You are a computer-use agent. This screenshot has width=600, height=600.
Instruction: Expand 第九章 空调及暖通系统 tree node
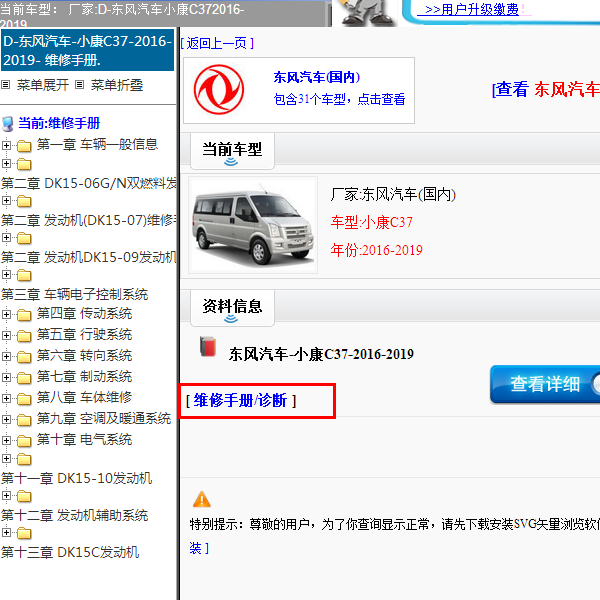6,419
